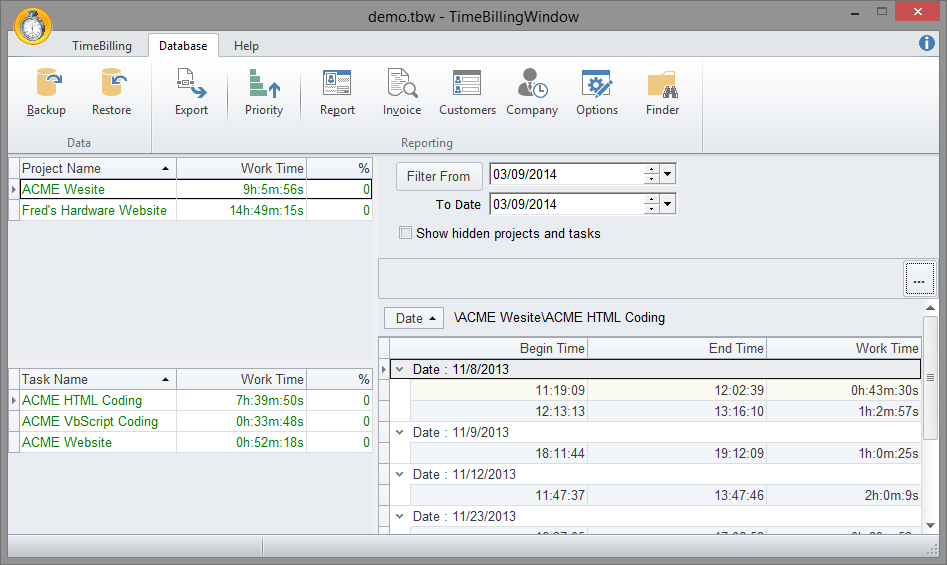Click the Filter From button
The height and width of the screenshot is (565, 947).
(x=439, y=176)
